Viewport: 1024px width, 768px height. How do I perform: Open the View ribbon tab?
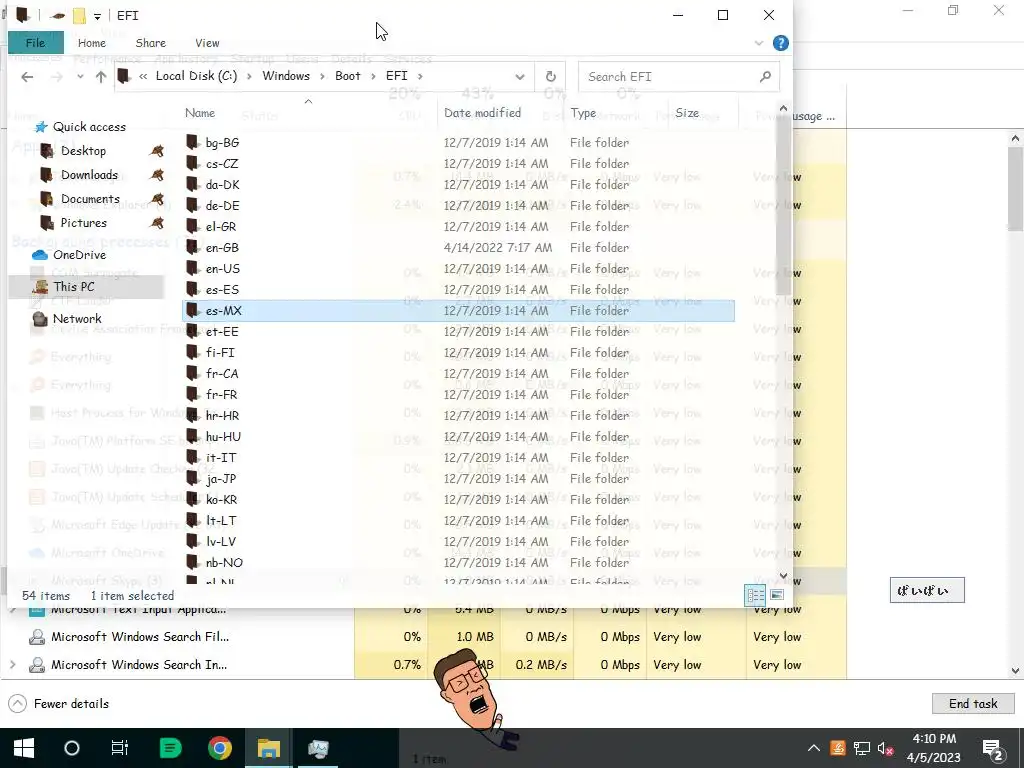(x=207, y=43)
